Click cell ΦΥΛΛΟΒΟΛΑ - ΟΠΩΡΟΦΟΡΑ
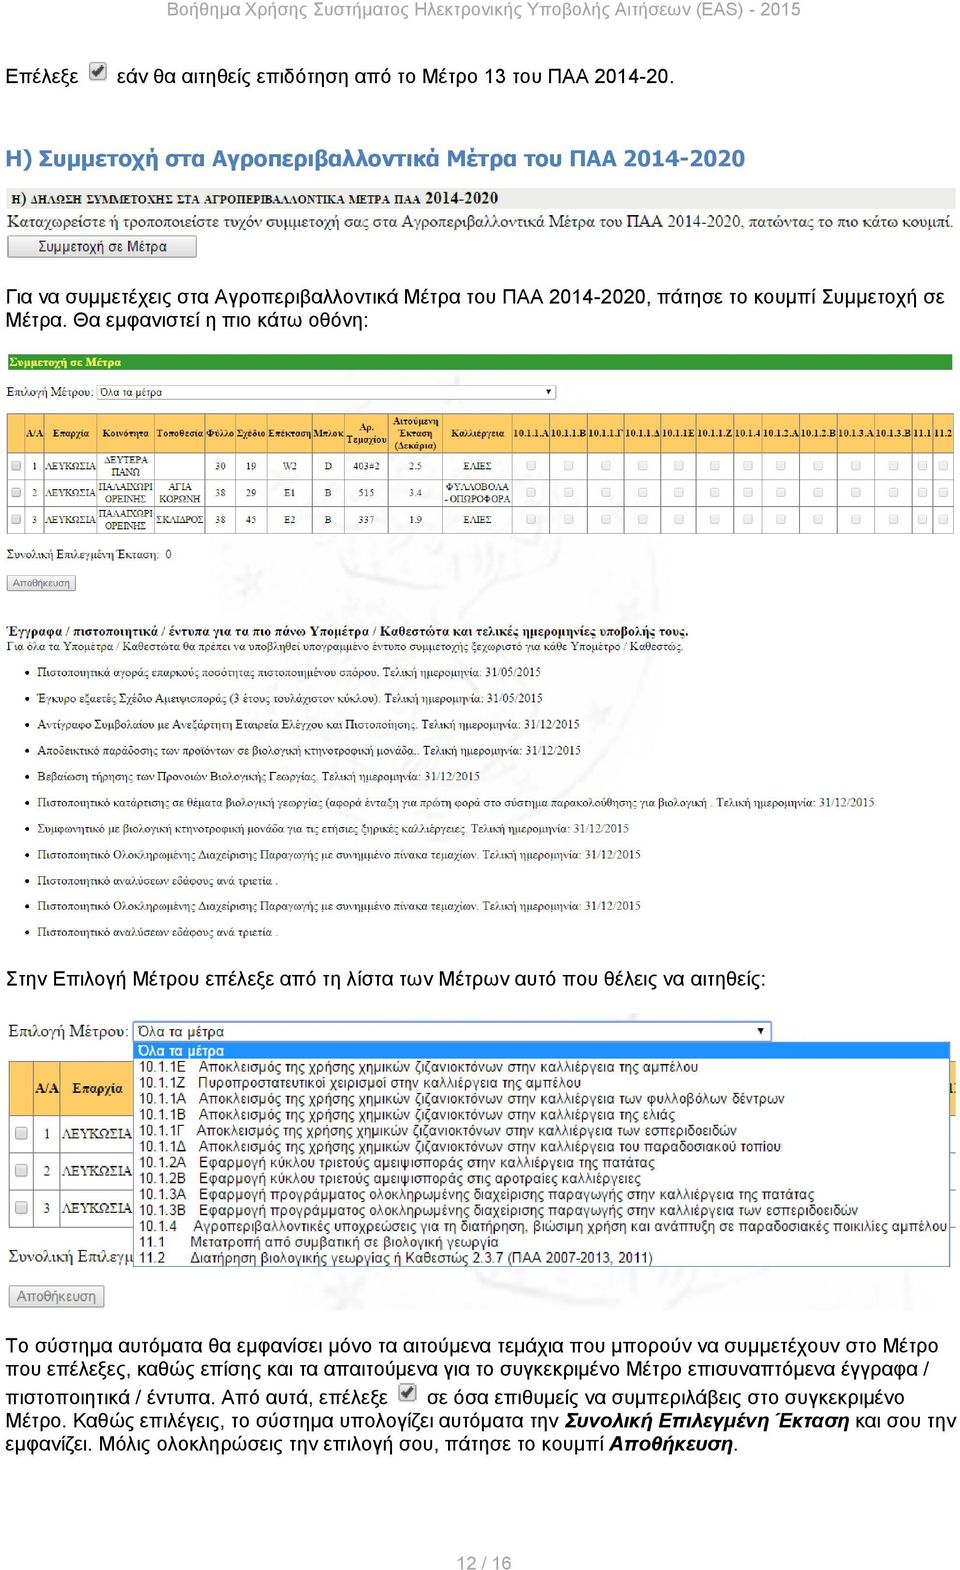Viewport: 960px width, 1570px height. pos(478,492)
